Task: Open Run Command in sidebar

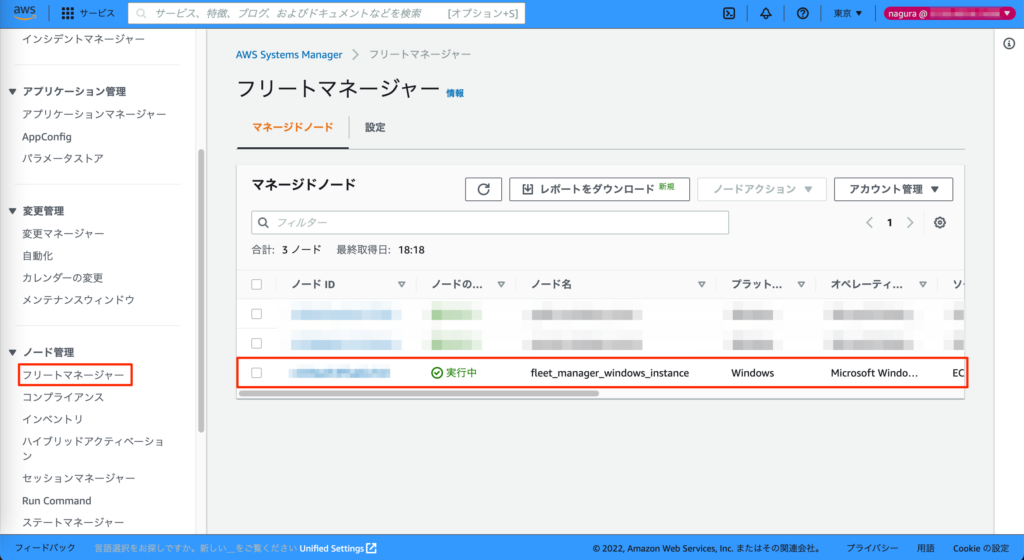Action: click(57, 501)
